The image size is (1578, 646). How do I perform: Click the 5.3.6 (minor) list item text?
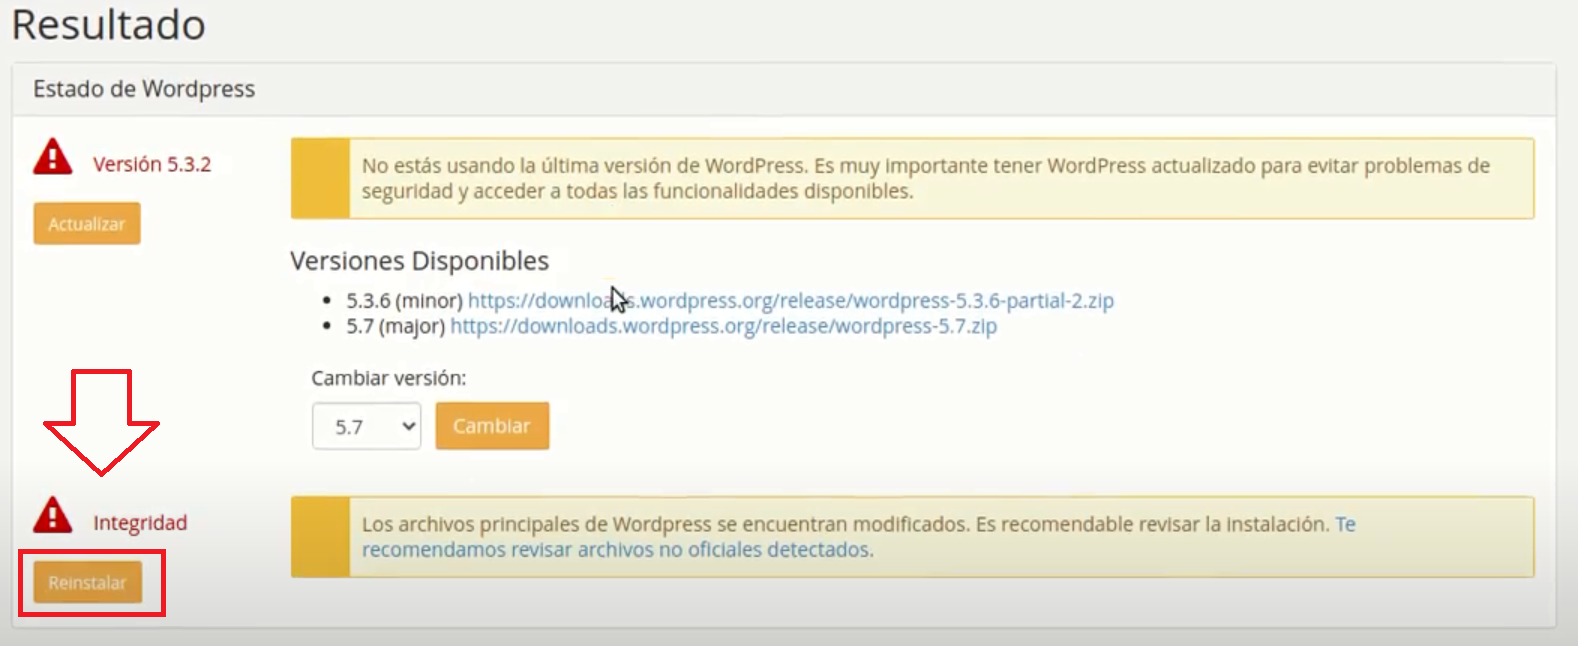(404, 301)
